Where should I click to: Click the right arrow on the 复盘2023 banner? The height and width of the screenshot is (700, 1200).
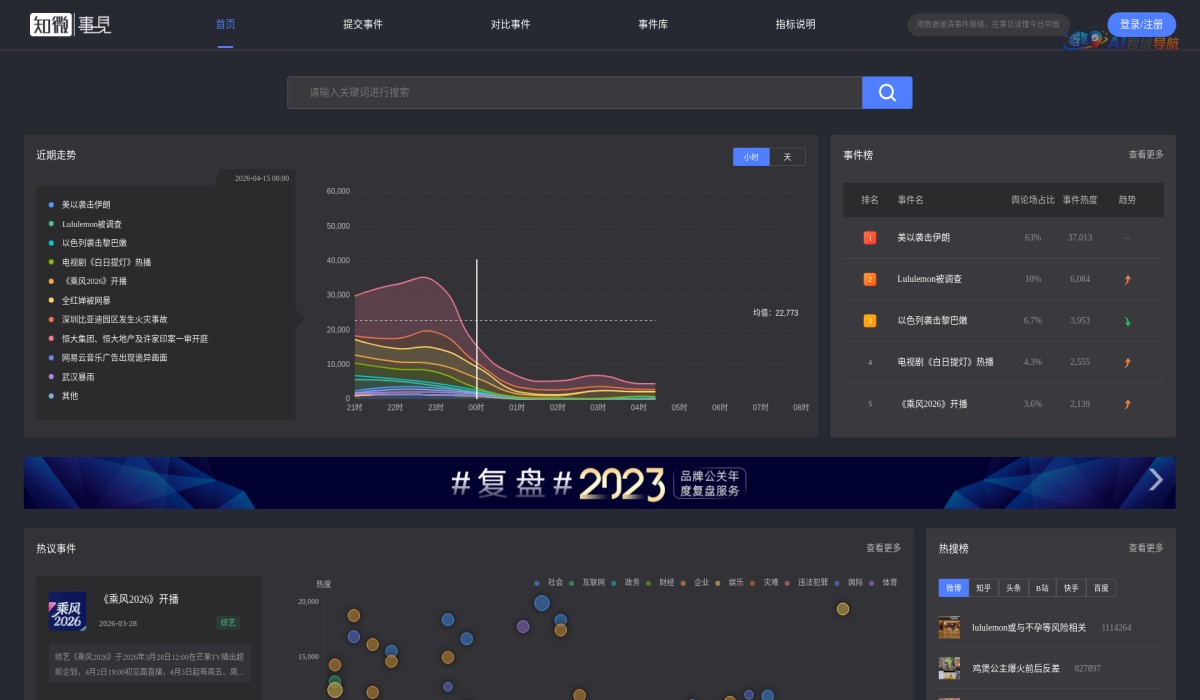tap(1155, 482)
